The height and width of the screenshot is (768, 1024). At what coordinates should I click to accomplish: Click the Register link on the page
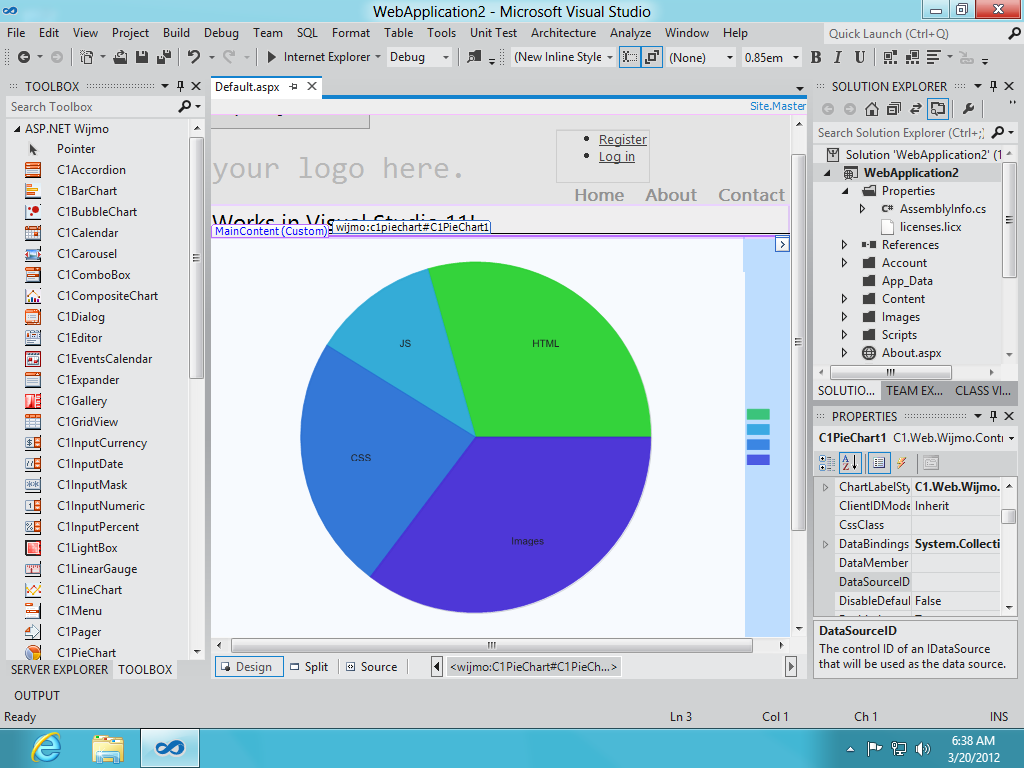pyautogui.click(x=622, y=139)
